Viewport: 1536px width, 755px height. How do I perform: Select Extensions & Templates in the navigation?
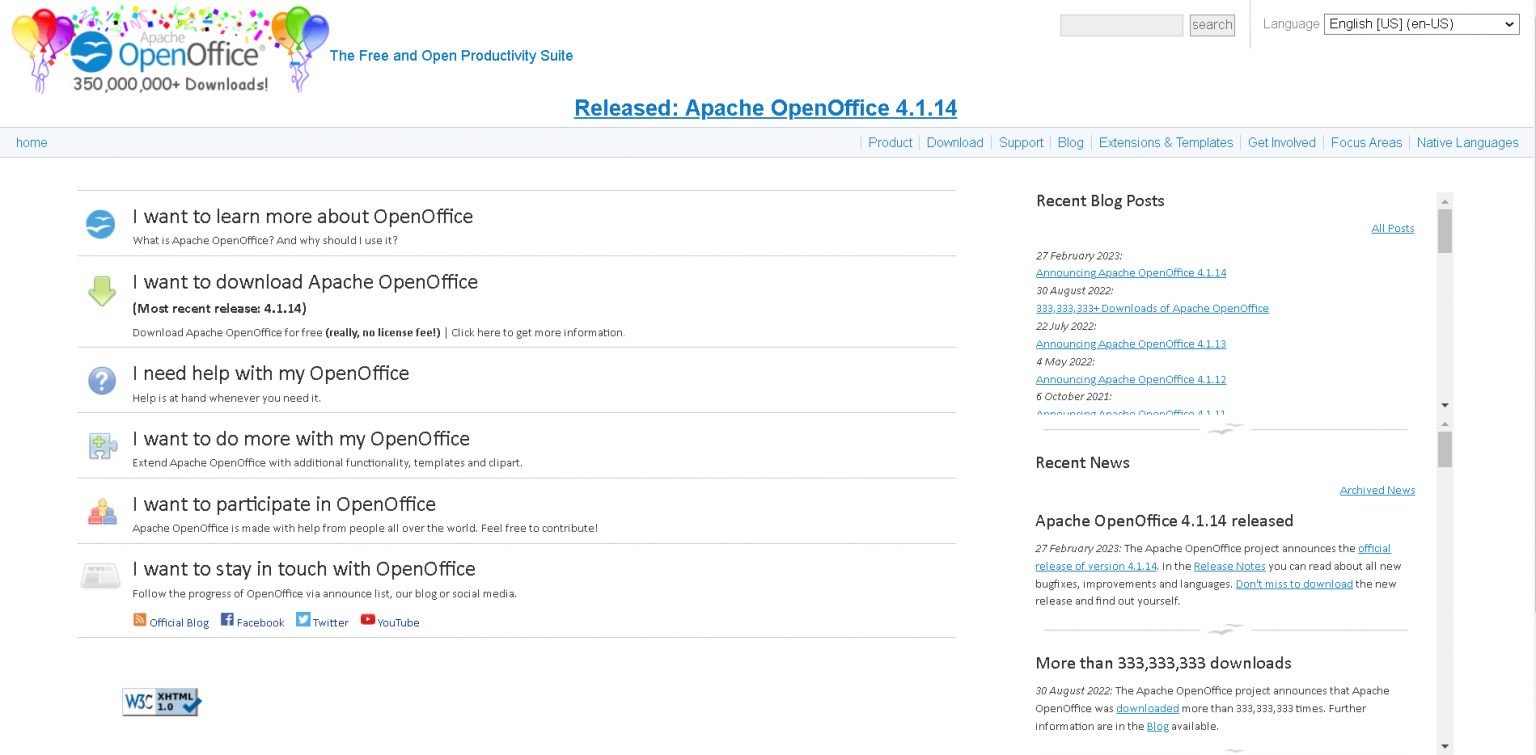[x=1165, y=142]
